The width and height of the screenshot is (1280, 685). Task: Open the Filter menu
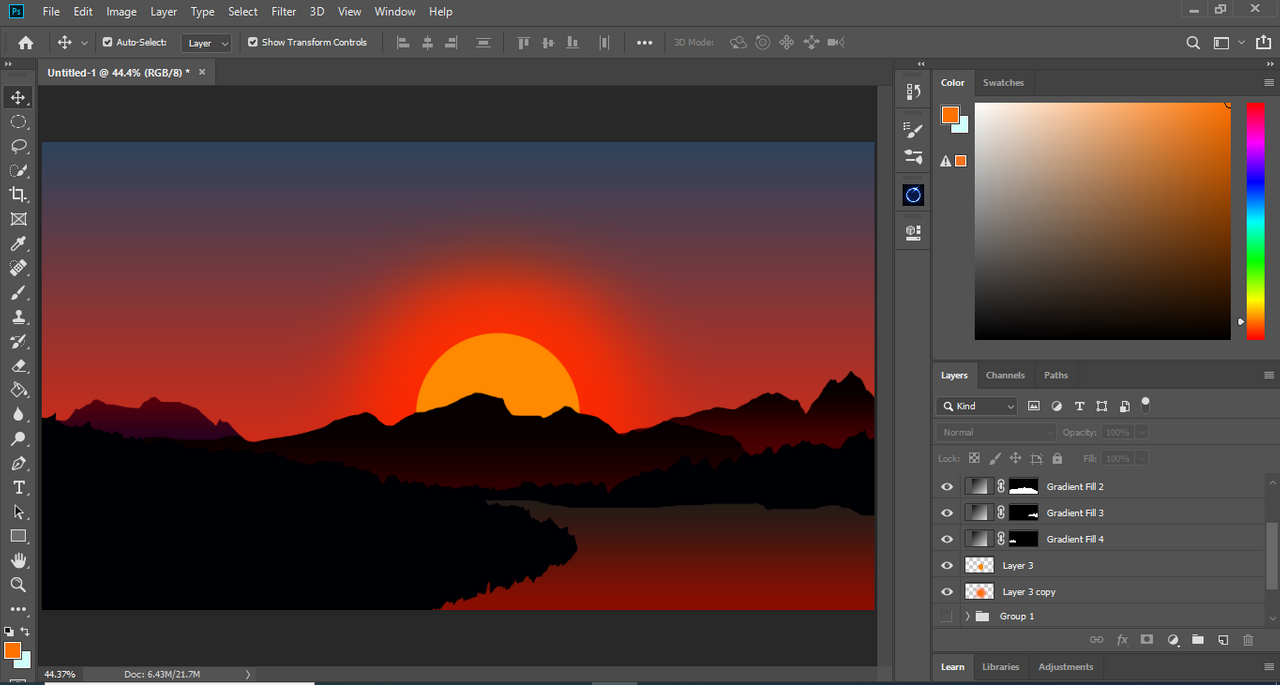pos(283,12)
